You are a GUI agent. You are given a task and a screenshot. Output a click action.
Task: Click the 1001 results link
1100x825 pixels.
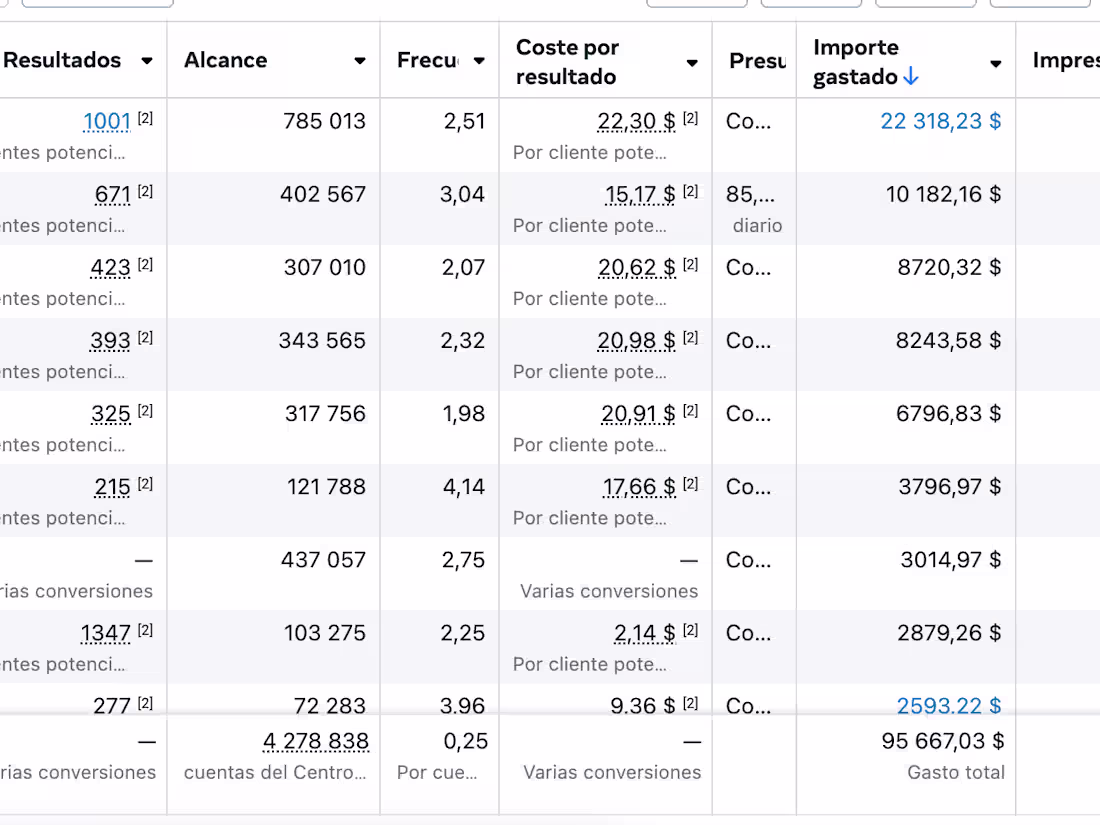(x=107, y=122)
